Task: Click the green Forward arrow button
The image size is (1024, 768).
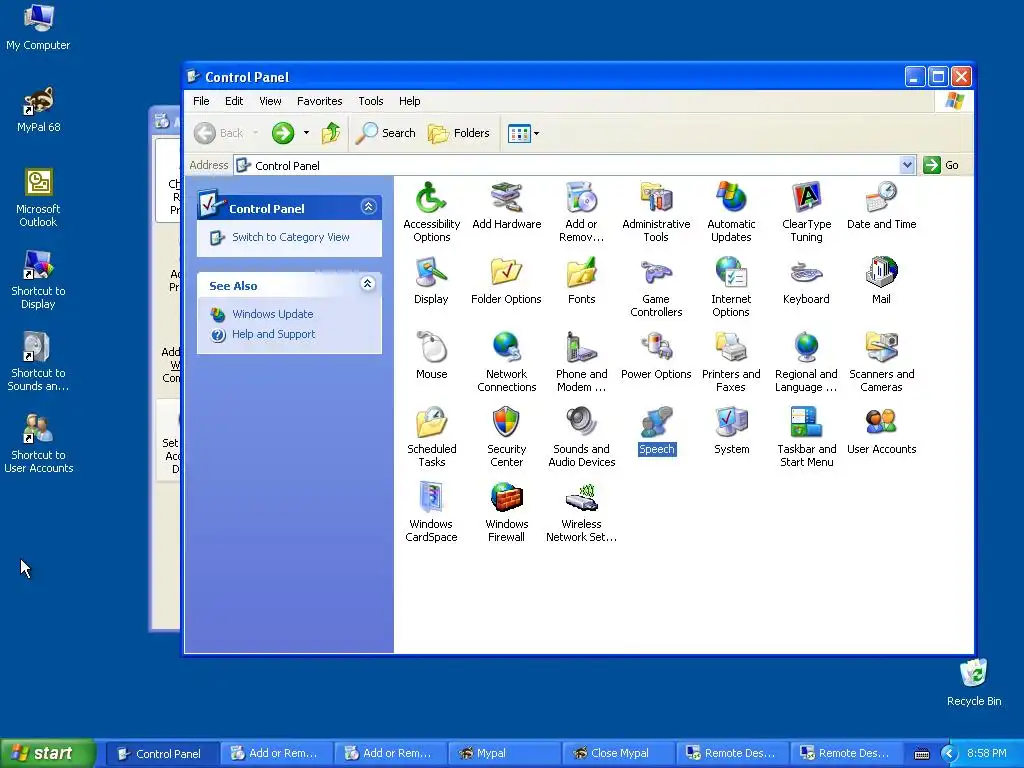Action: click(x=283, y=133)
